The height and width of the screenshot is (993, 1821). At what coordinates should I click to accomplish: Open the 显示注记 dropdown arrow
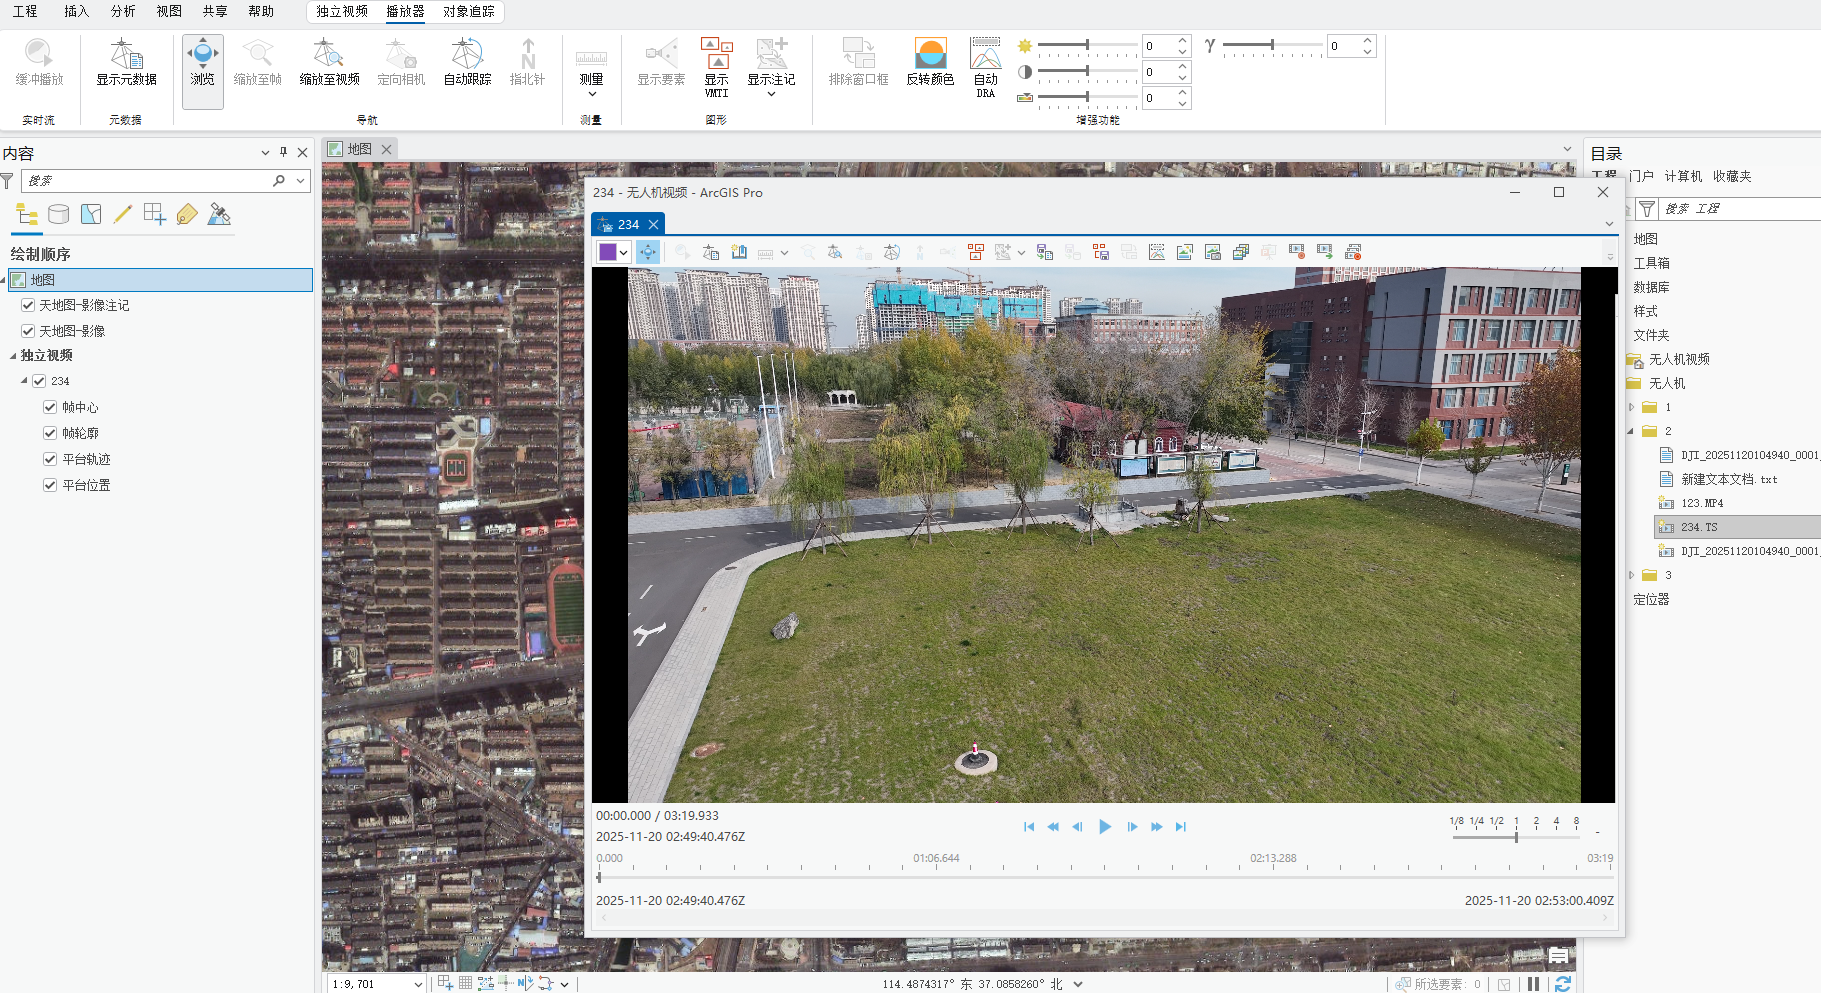771,94
